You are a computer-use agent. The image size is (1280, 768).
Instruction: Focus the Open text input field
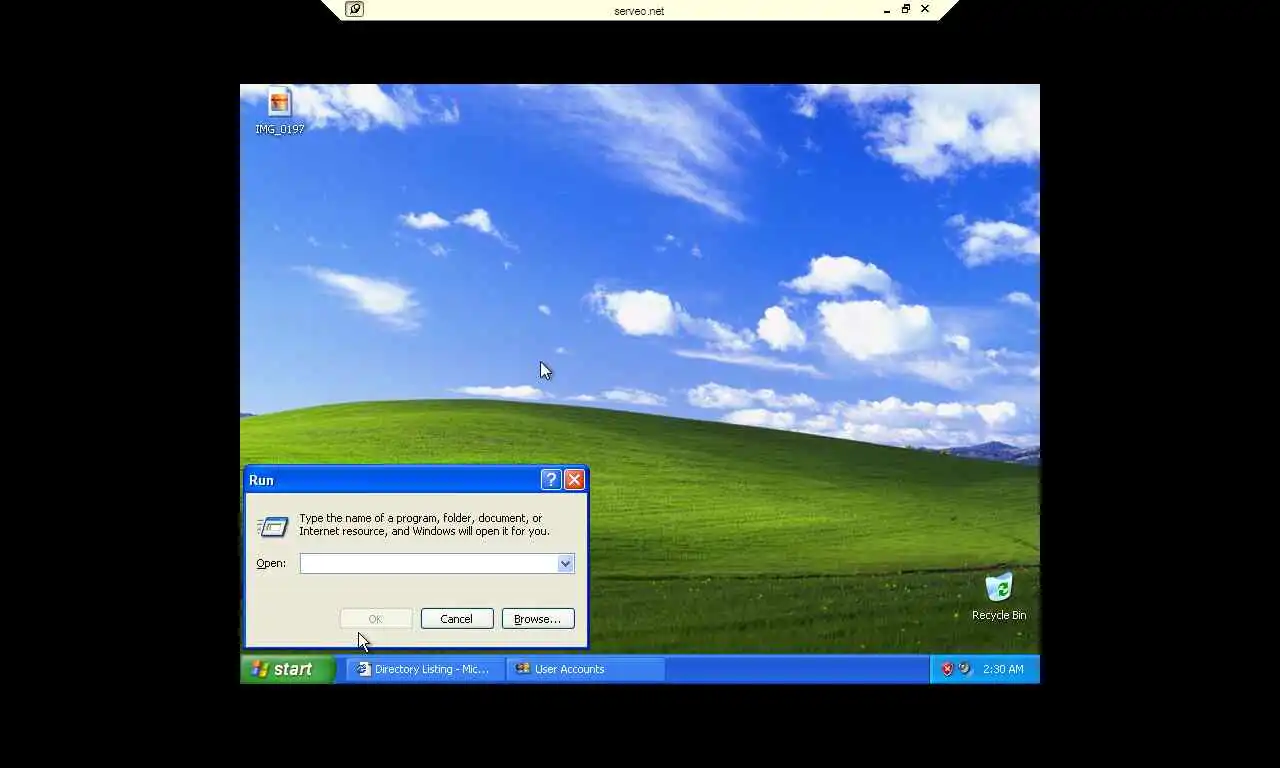tap(429, 563)
